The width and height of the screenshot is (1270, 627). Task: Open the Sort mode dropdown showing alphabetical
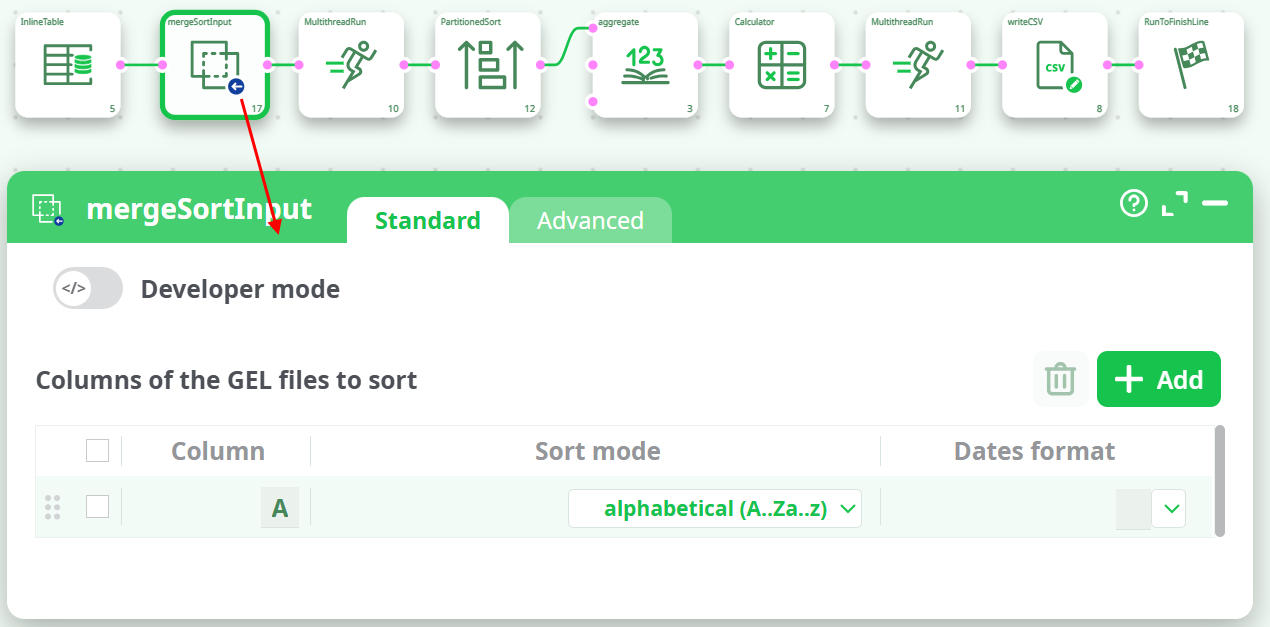coord(715,508)
